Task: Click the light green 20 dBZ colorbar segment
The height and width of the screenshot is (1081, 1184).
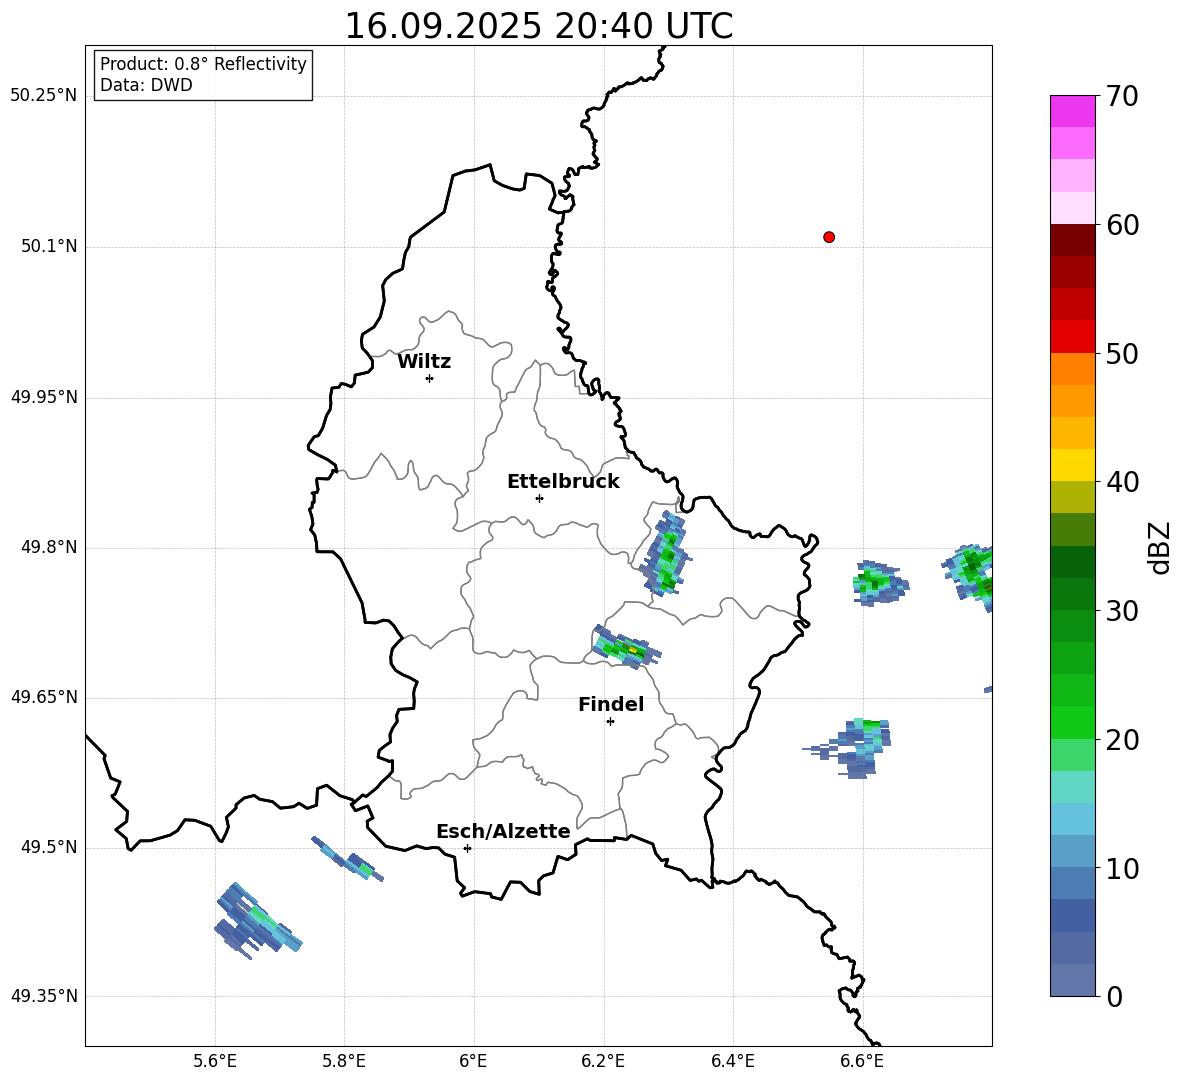Action: pyautogui.click(x=1072, y=754)
